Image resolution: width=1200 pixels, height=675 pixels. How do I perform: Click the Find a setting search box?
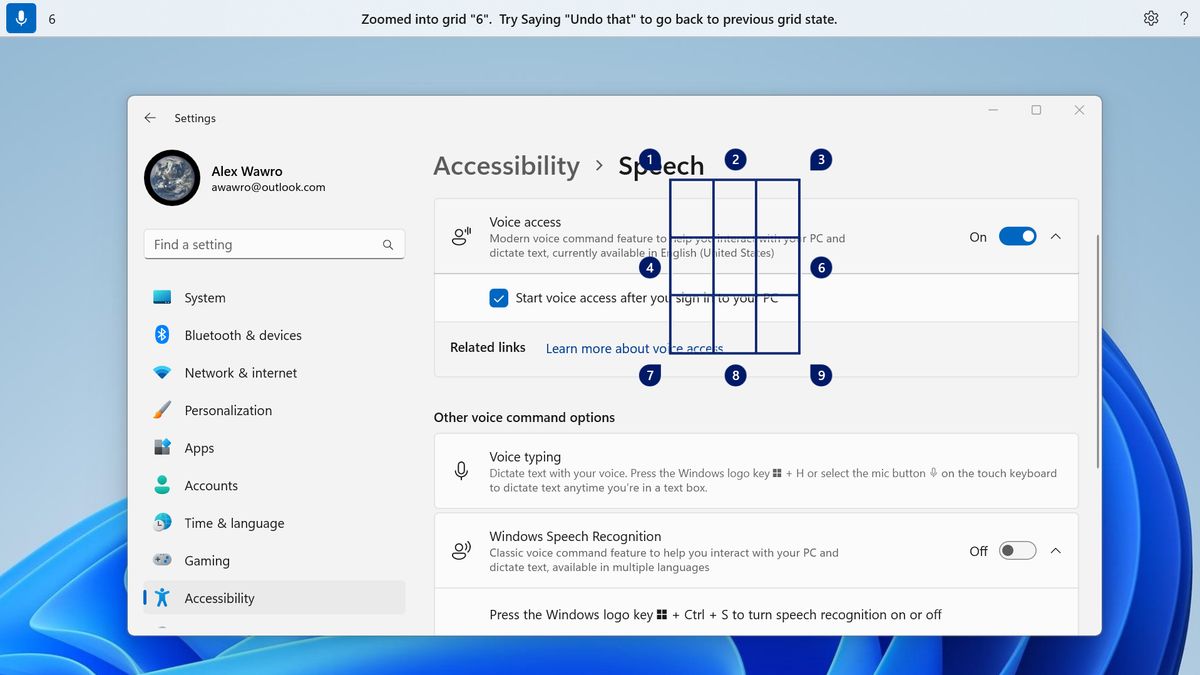point(274,243)
